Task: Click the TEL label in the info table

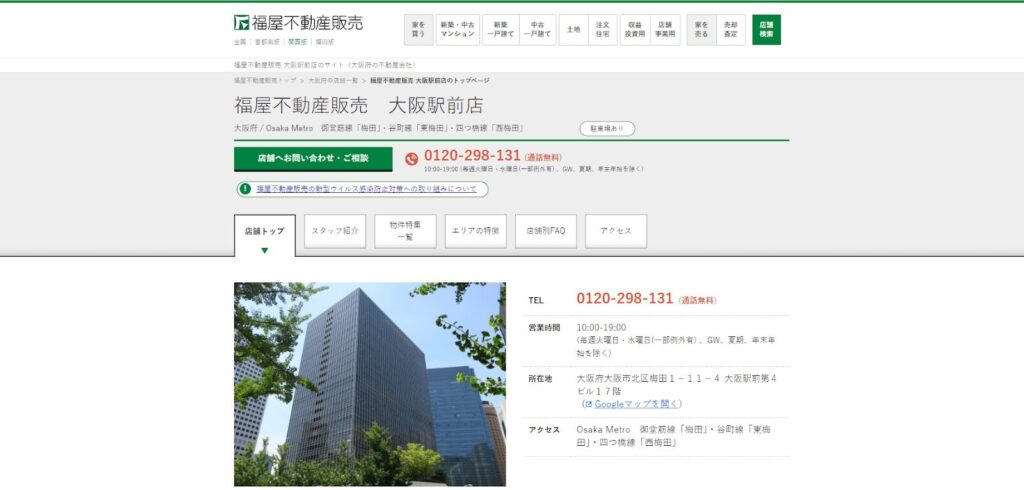Action: [x=536, y=301]
